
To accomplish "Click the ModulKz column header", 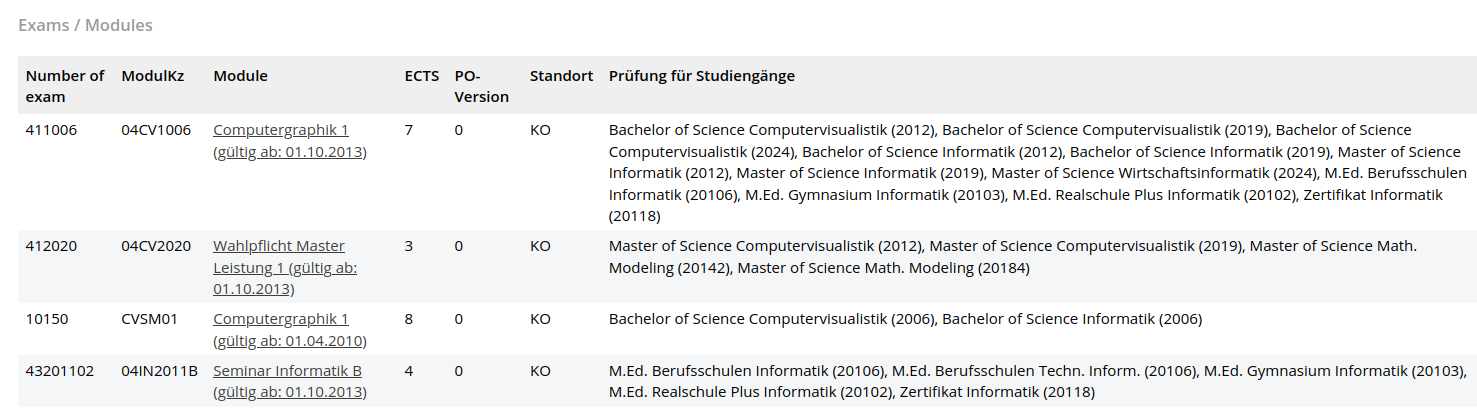I will pyautogui.click(x=151, y=76).
